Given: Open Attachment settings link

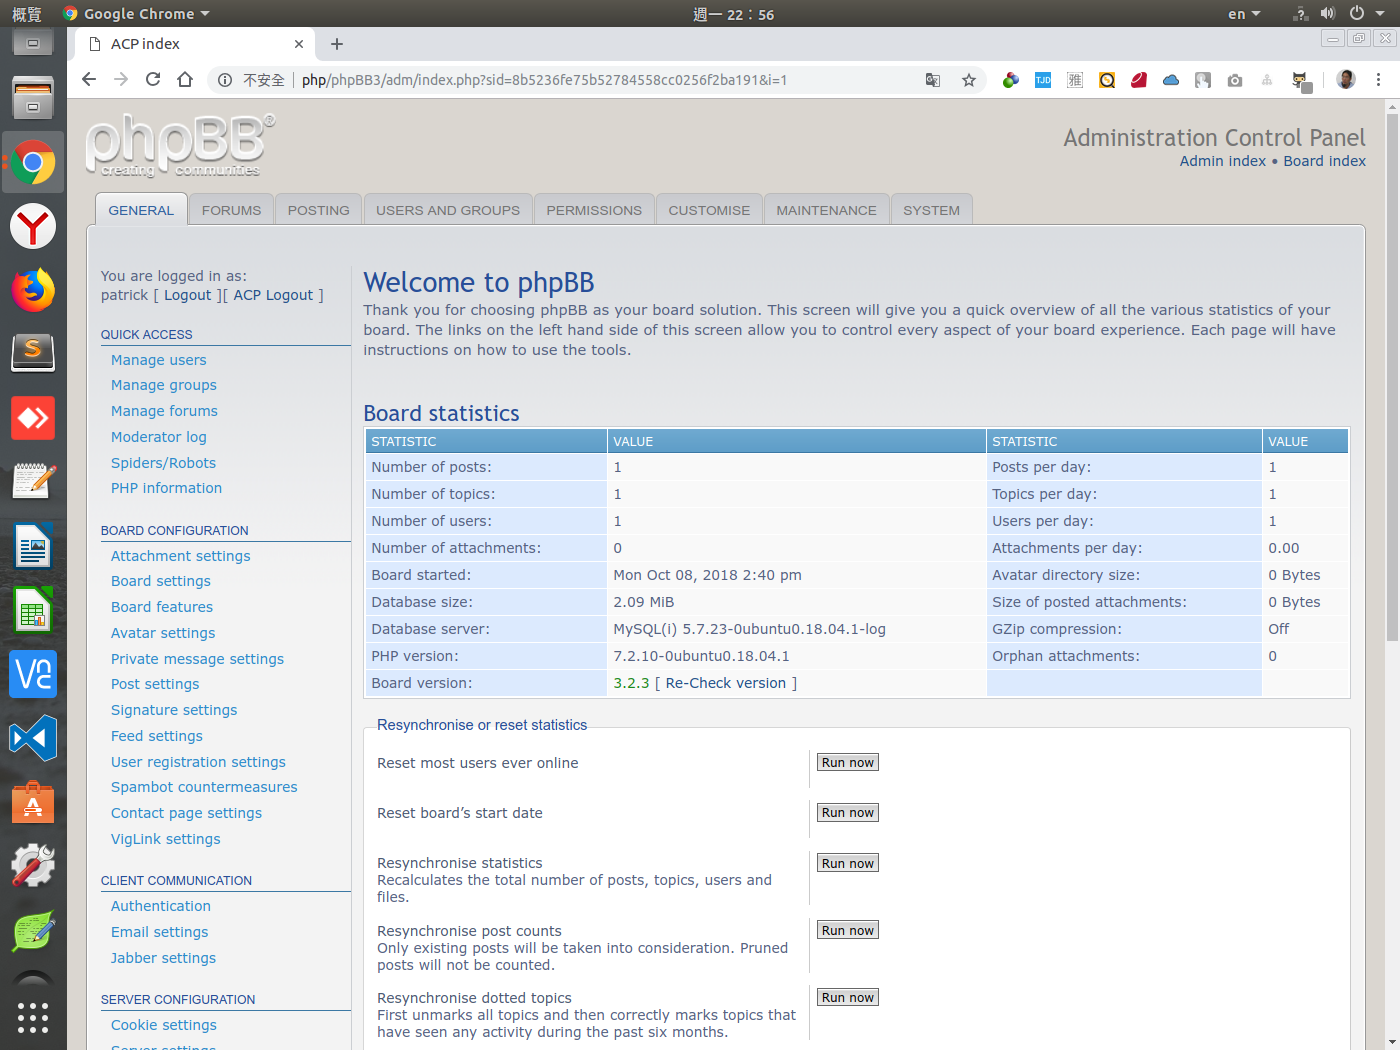Looking at the screenshot, I should point(181,556).
